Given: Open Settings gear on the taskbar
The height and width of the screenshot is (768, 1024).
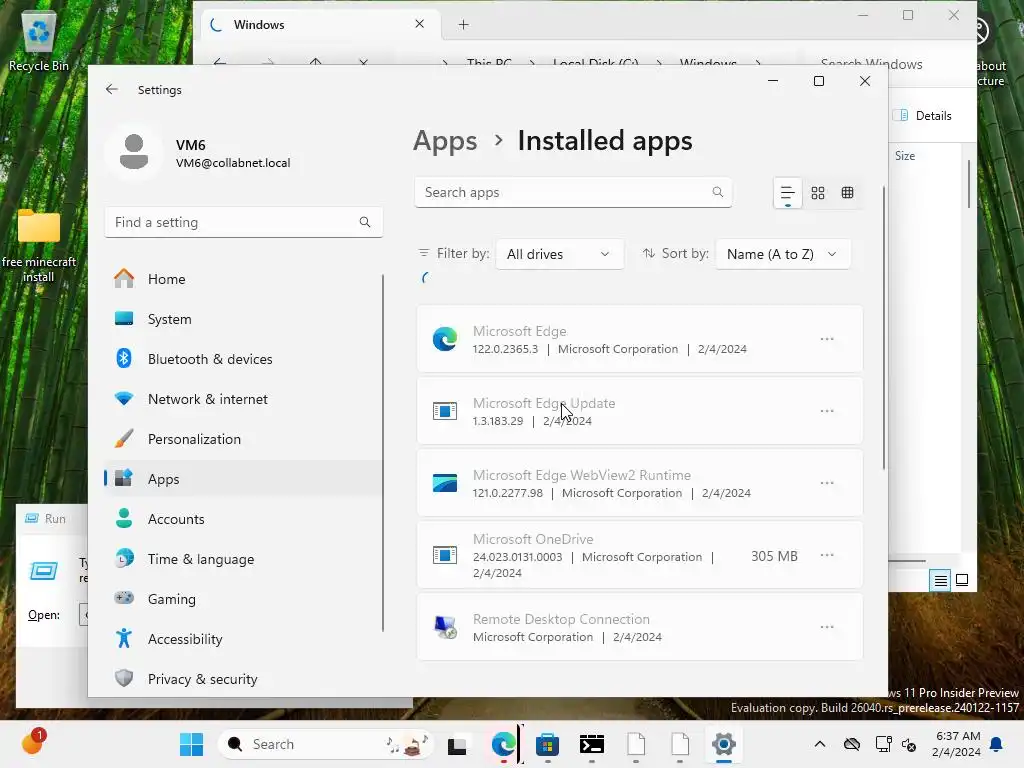Looking at the screenshot, I should [724, 744].
